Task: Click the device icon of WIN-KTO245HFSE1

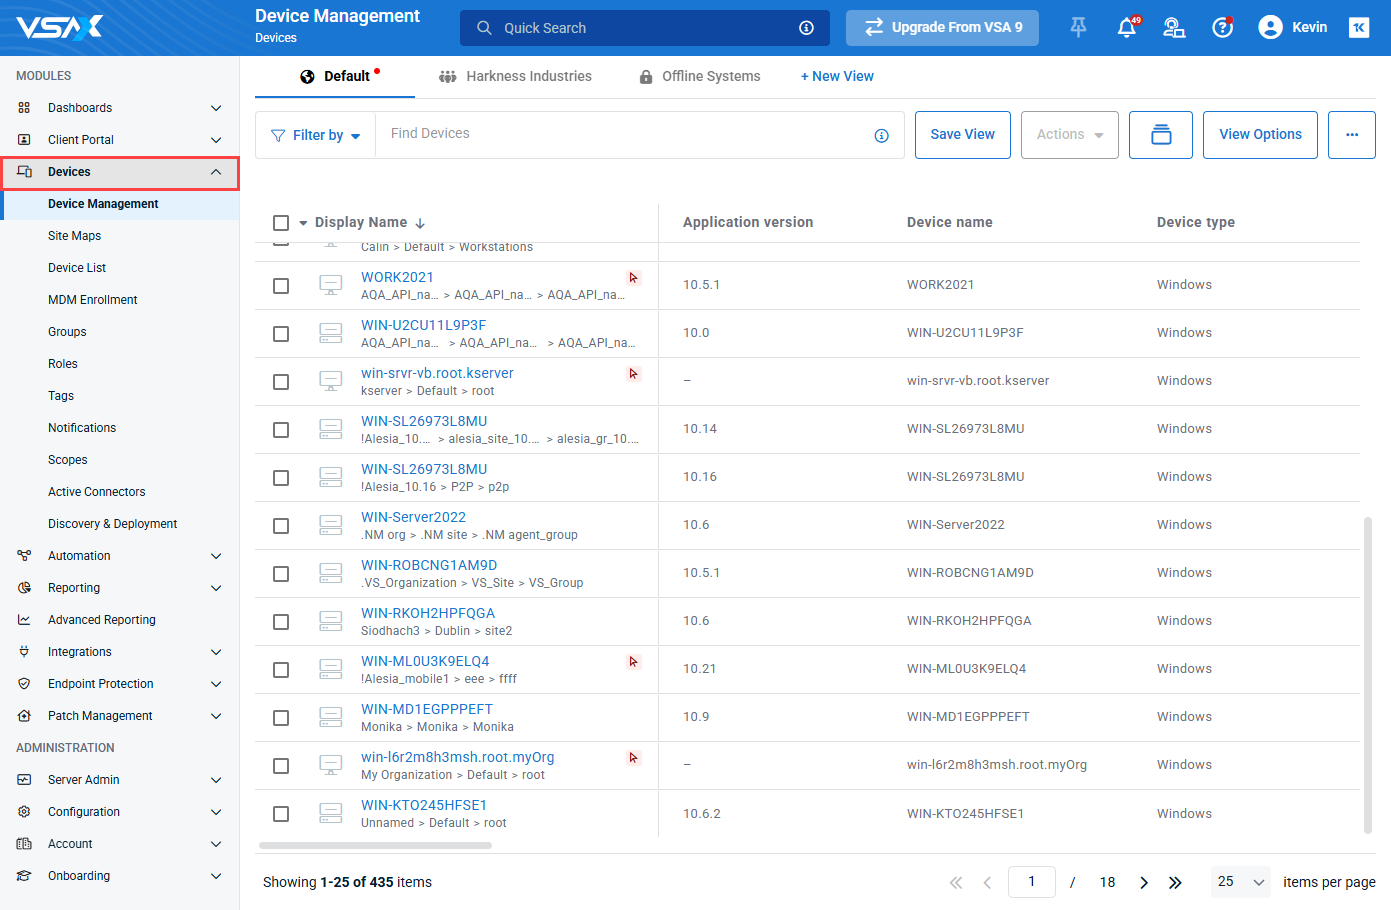Action: click(331, 813)
